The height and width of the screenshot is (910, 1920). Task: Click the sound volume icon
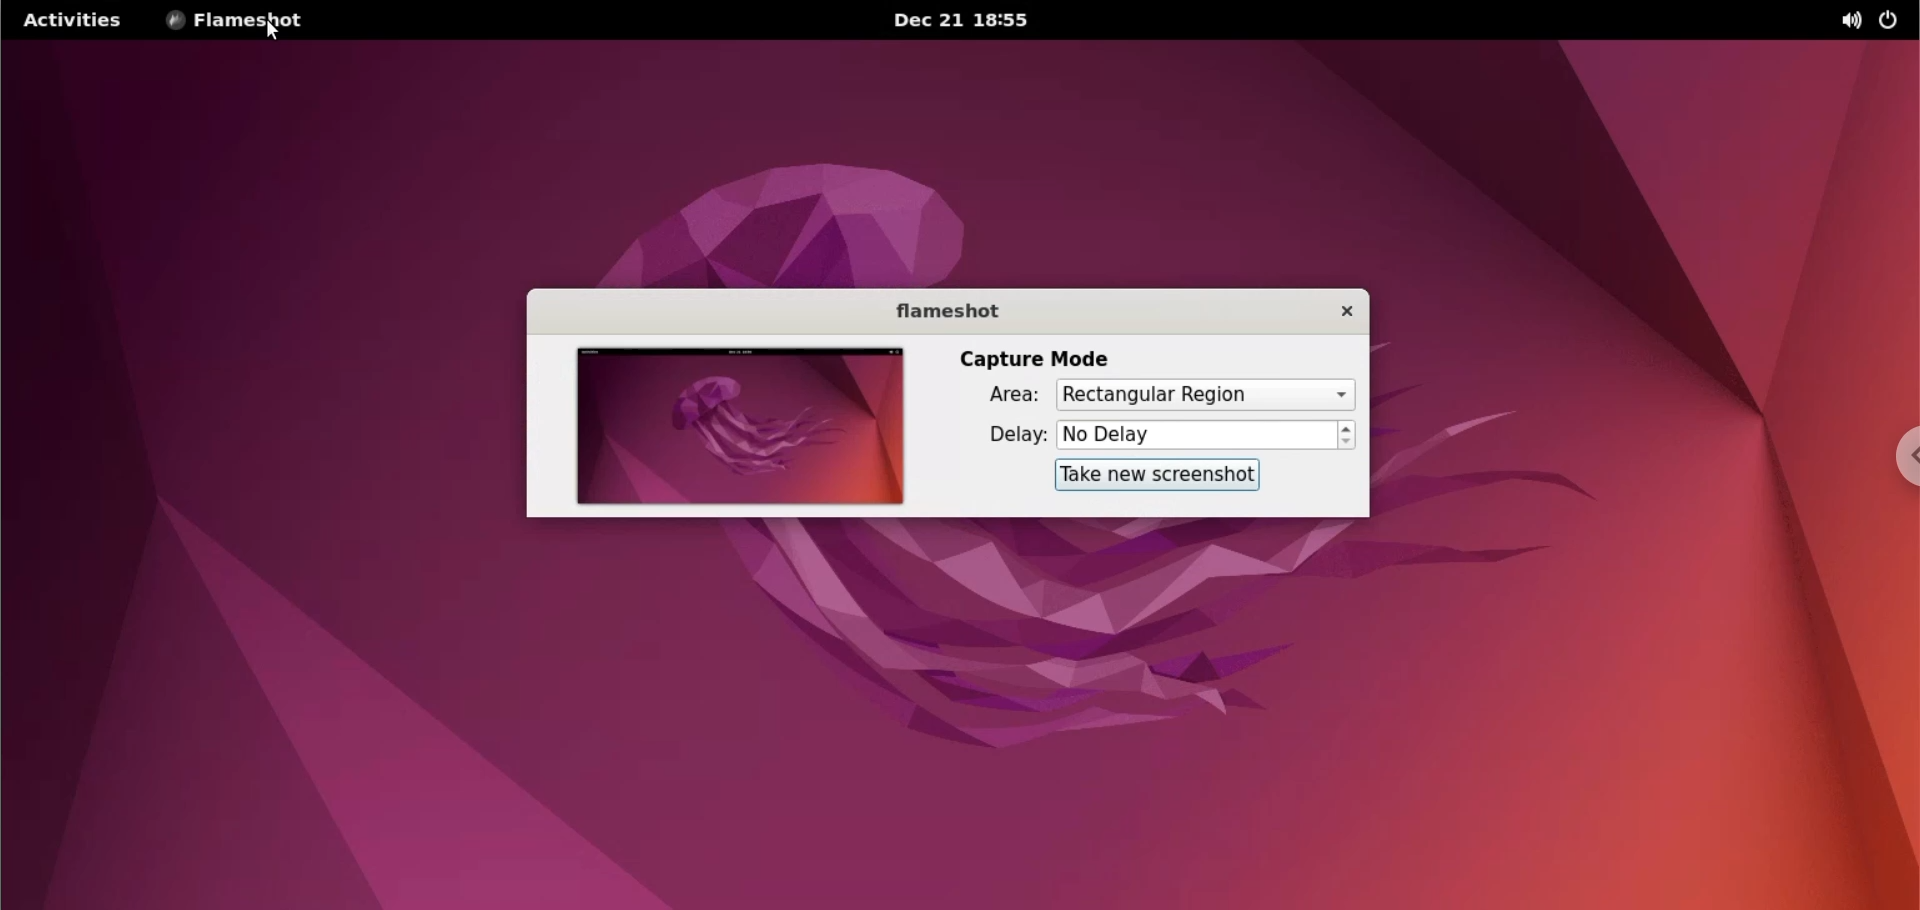[1850, 21]
